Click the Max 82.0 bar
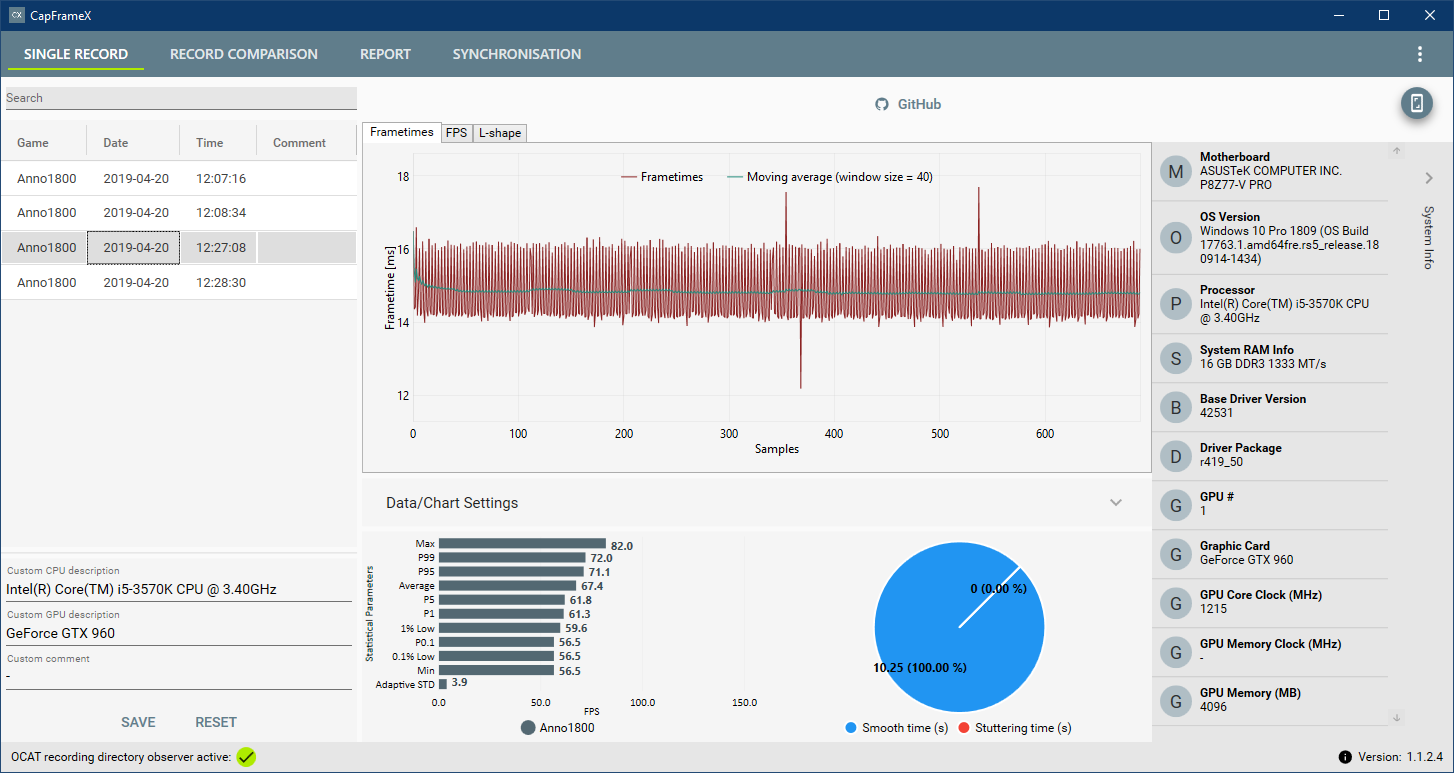The height and width of the screenshot is (773, 1454). click(522, 544)
